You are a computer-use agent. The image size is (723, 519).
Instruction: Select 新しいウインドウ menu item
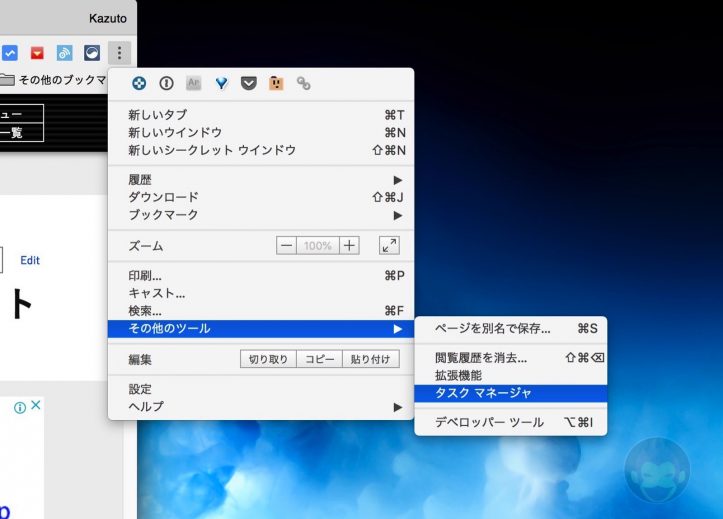pos(261,133)
